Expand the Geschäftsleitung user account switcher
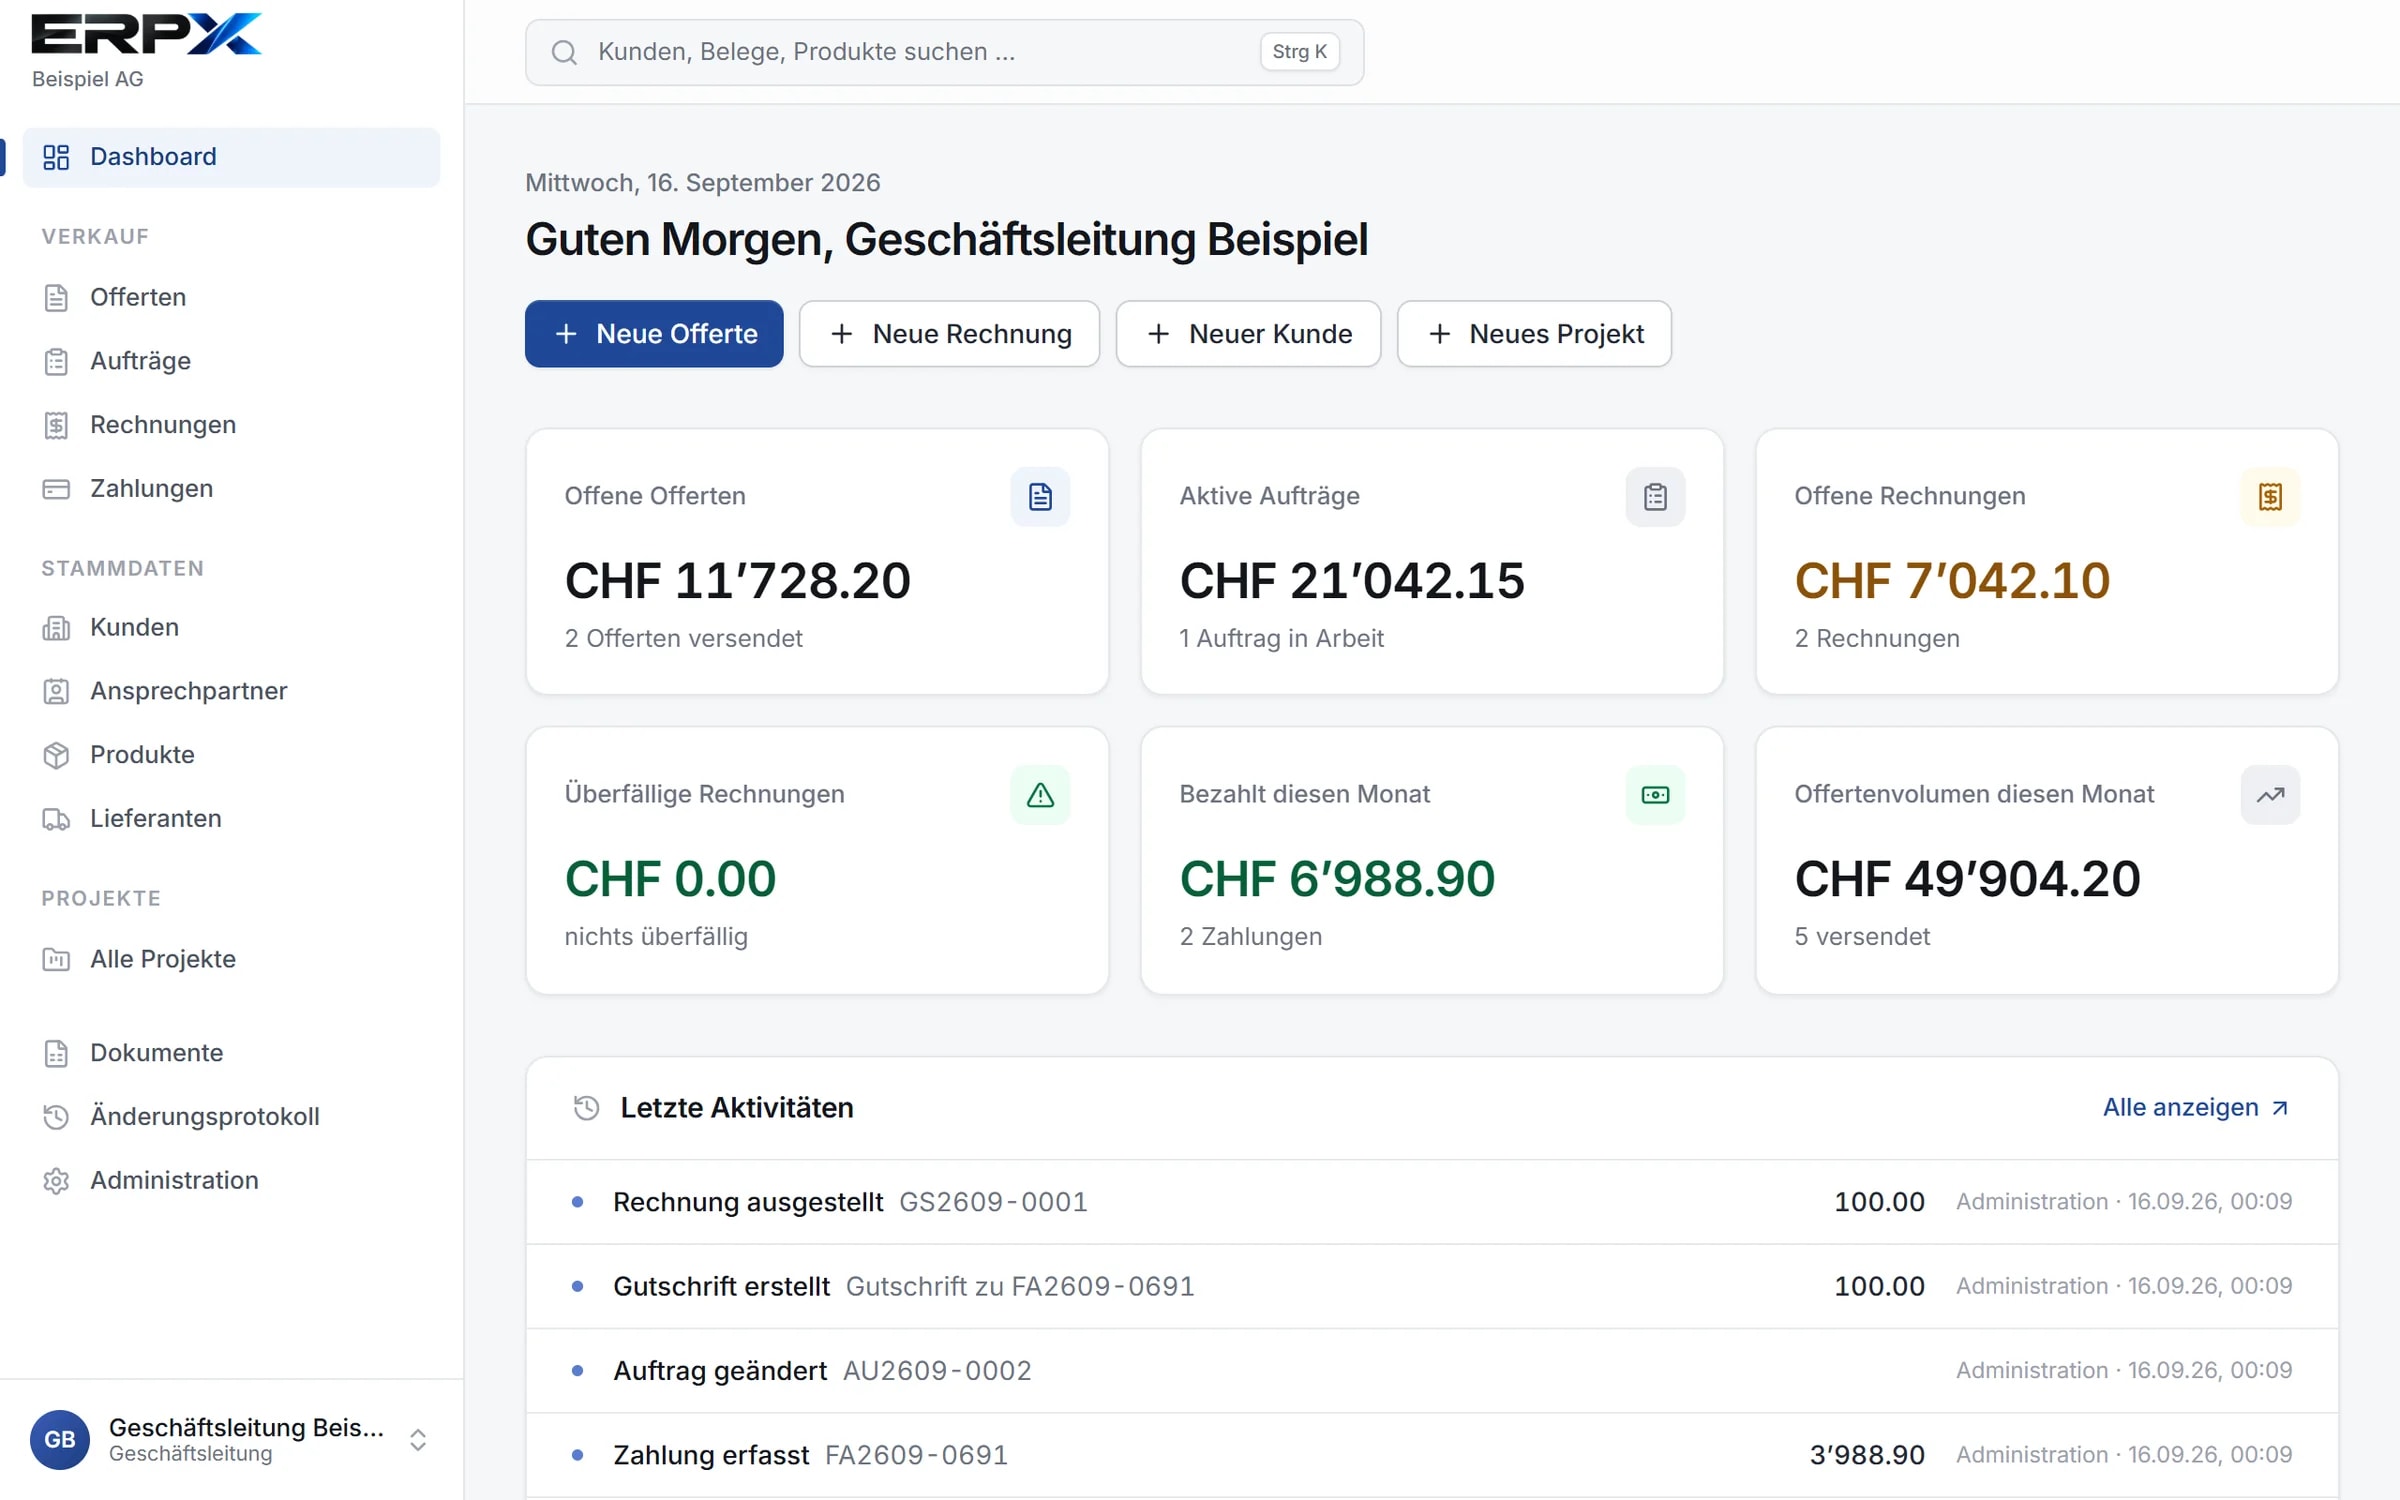2400x1500 pixels. [x=418, y=1439]
